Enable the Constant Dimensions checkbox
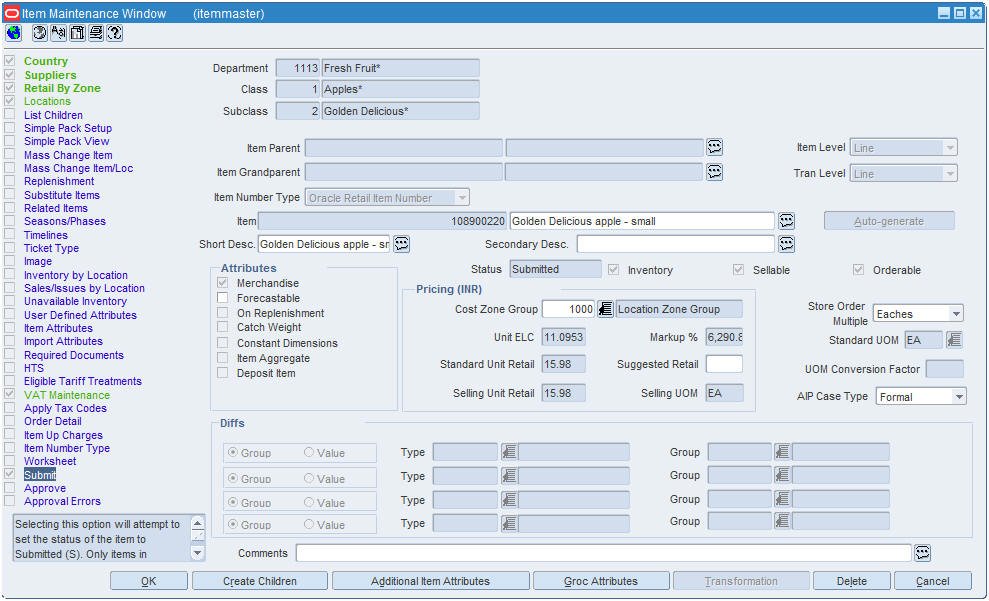This screenshot has height=601, width=989. (x=223, y=342)
